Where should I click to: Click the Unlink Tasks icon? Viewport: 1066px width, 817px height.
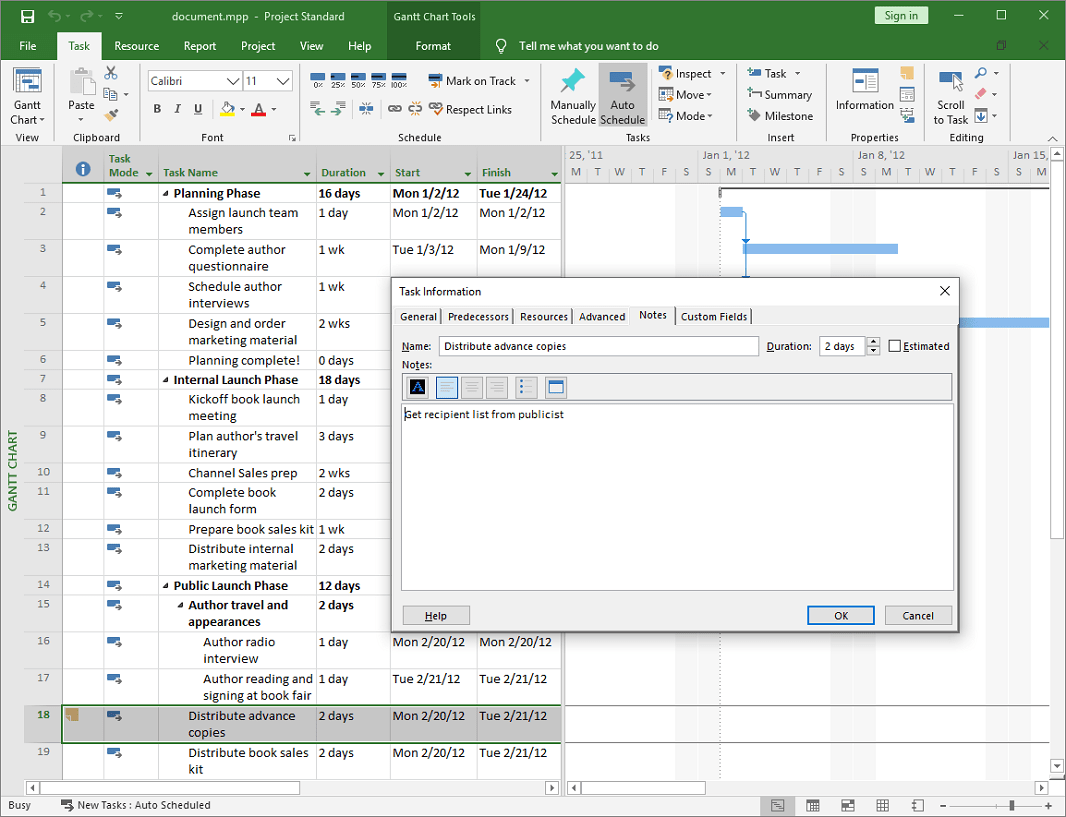[x=414, y=108]
